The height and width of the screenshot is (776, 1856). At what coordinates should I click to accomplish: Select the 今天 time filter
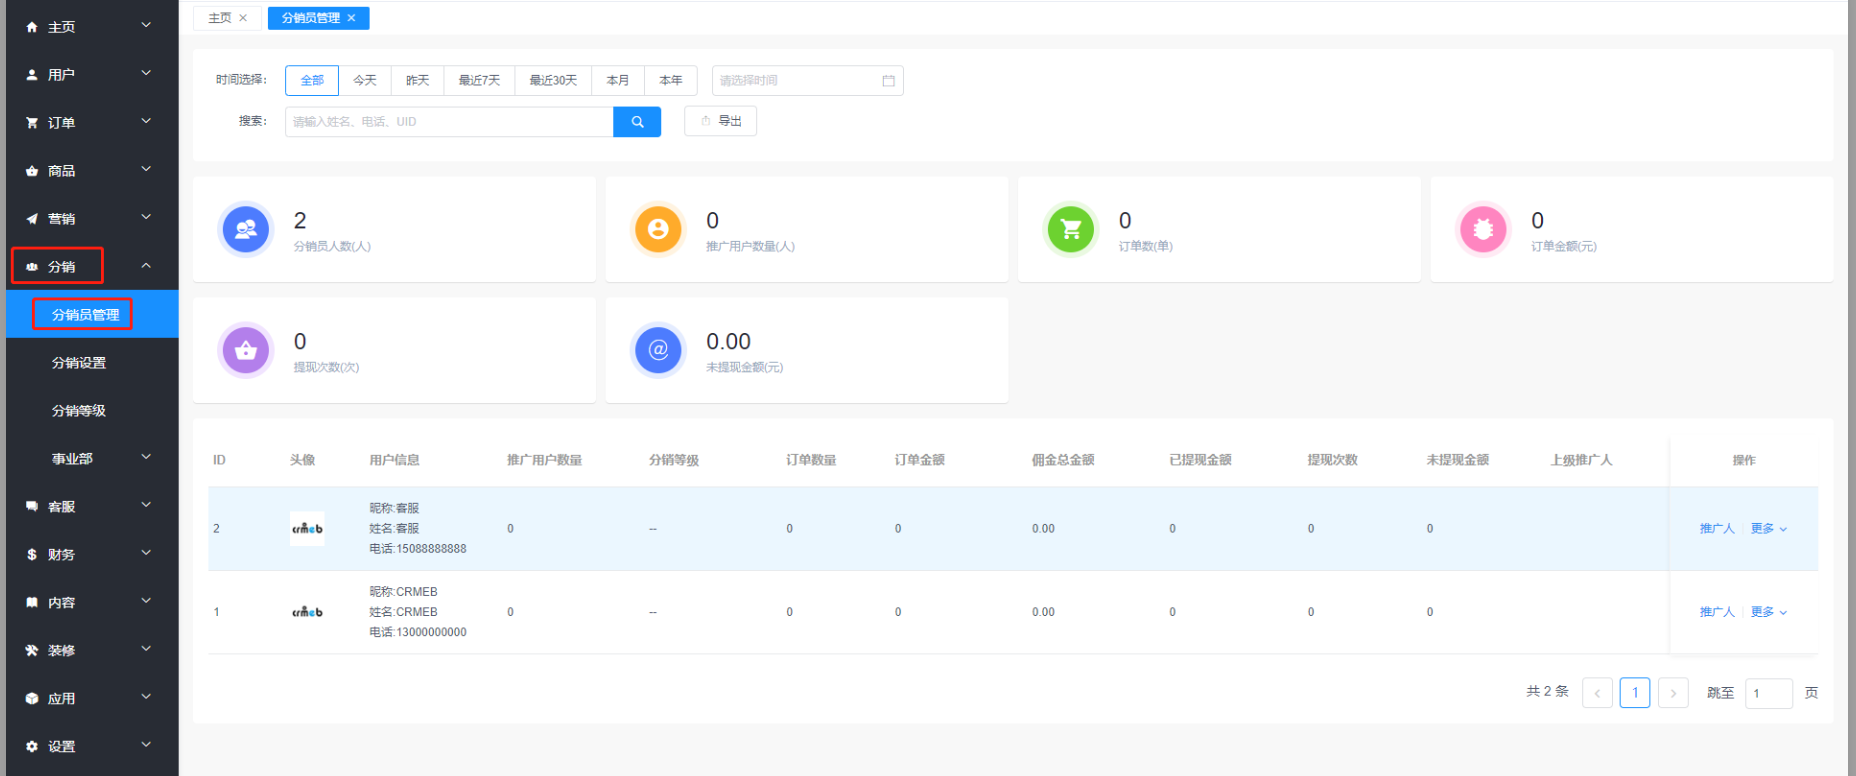coord(365,81)
